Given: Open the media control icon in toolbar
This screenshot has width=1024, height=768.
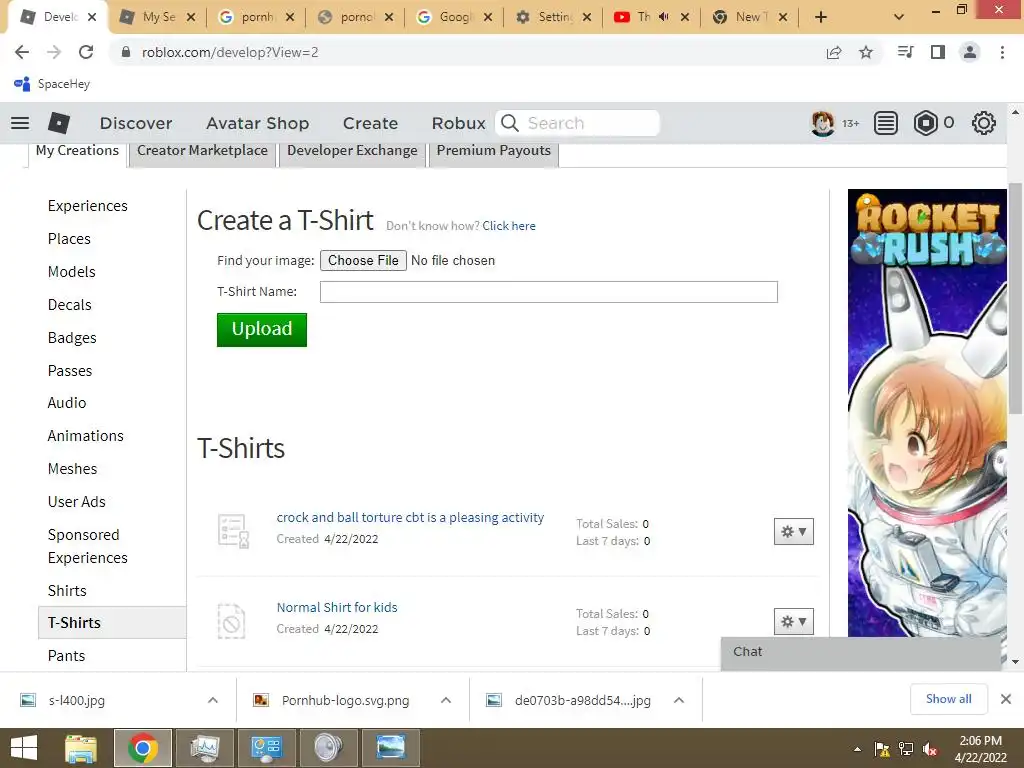Looking at the screenshot, I should point(905,52).
